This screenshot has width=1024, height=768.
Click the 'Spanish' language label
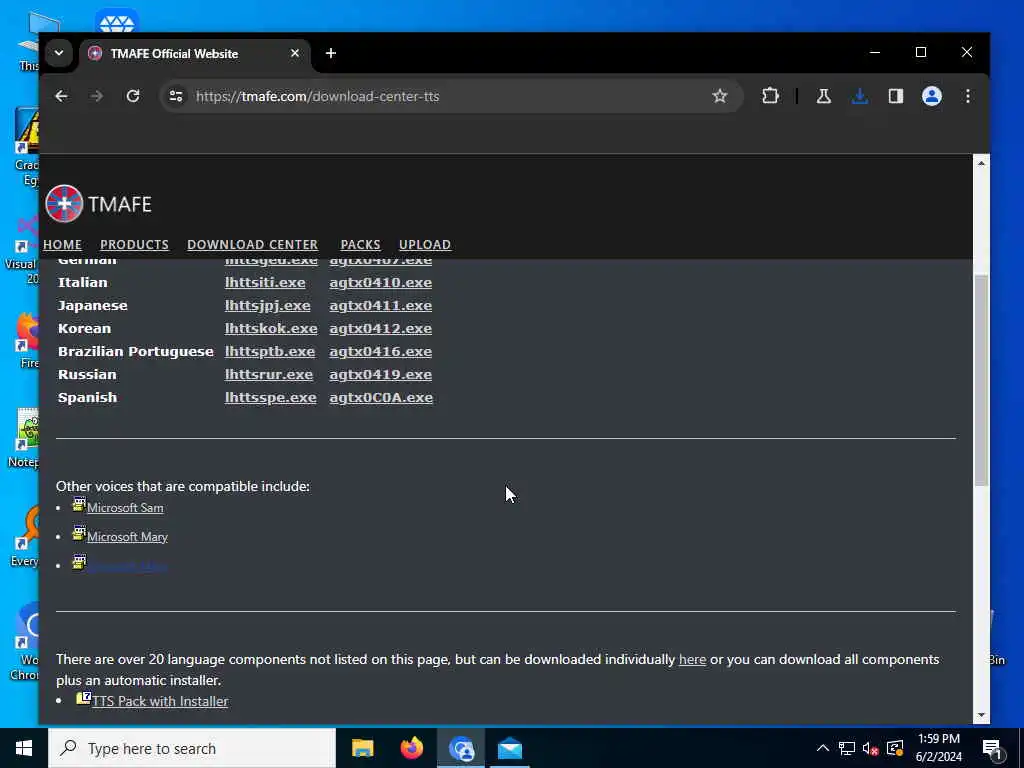88,397
